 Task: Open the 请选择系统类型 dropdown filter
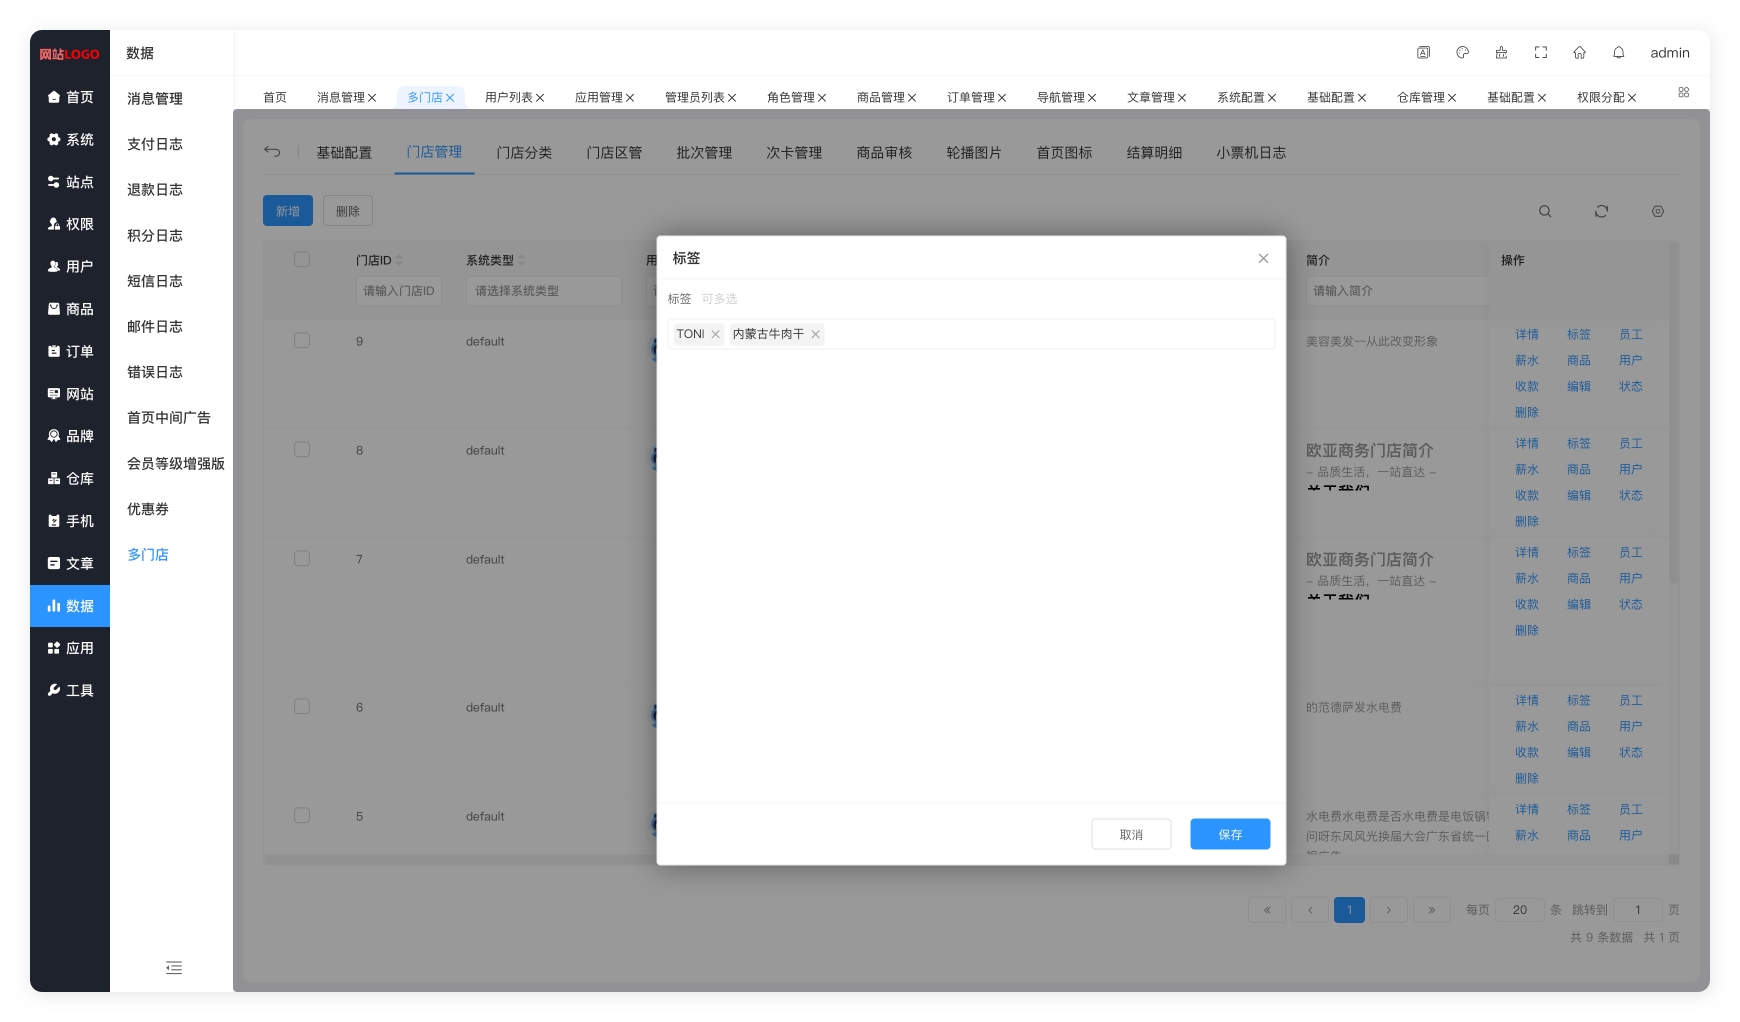[543, 291]
